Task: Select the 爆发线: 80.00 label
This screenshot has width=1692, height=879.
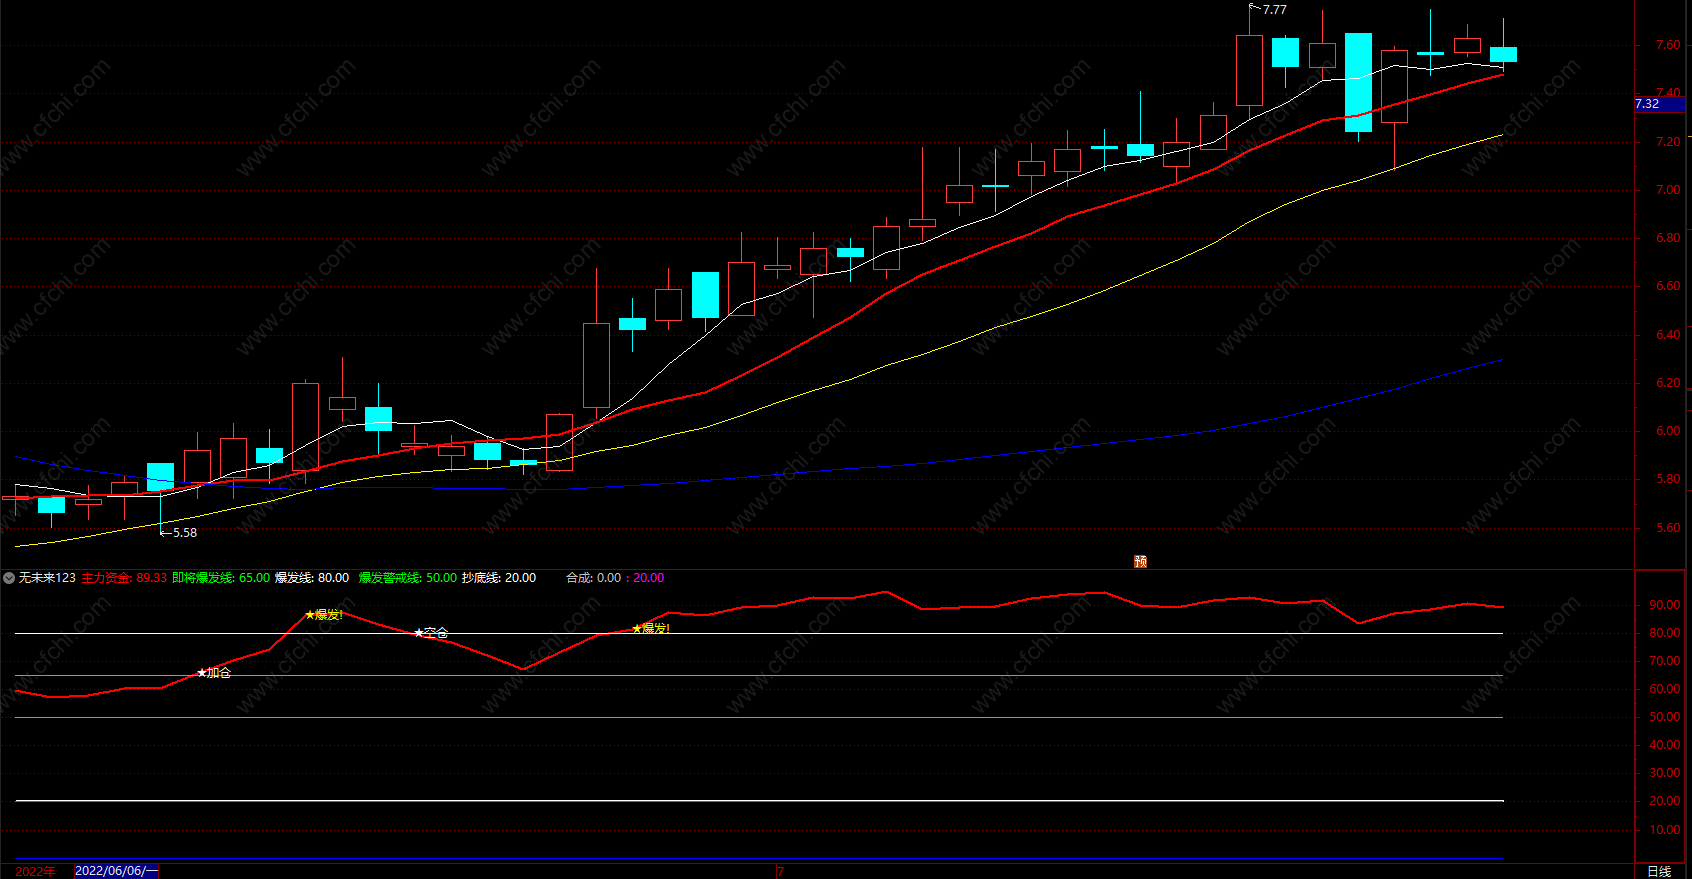Action: pyautogui.click(x=312, y=578)
